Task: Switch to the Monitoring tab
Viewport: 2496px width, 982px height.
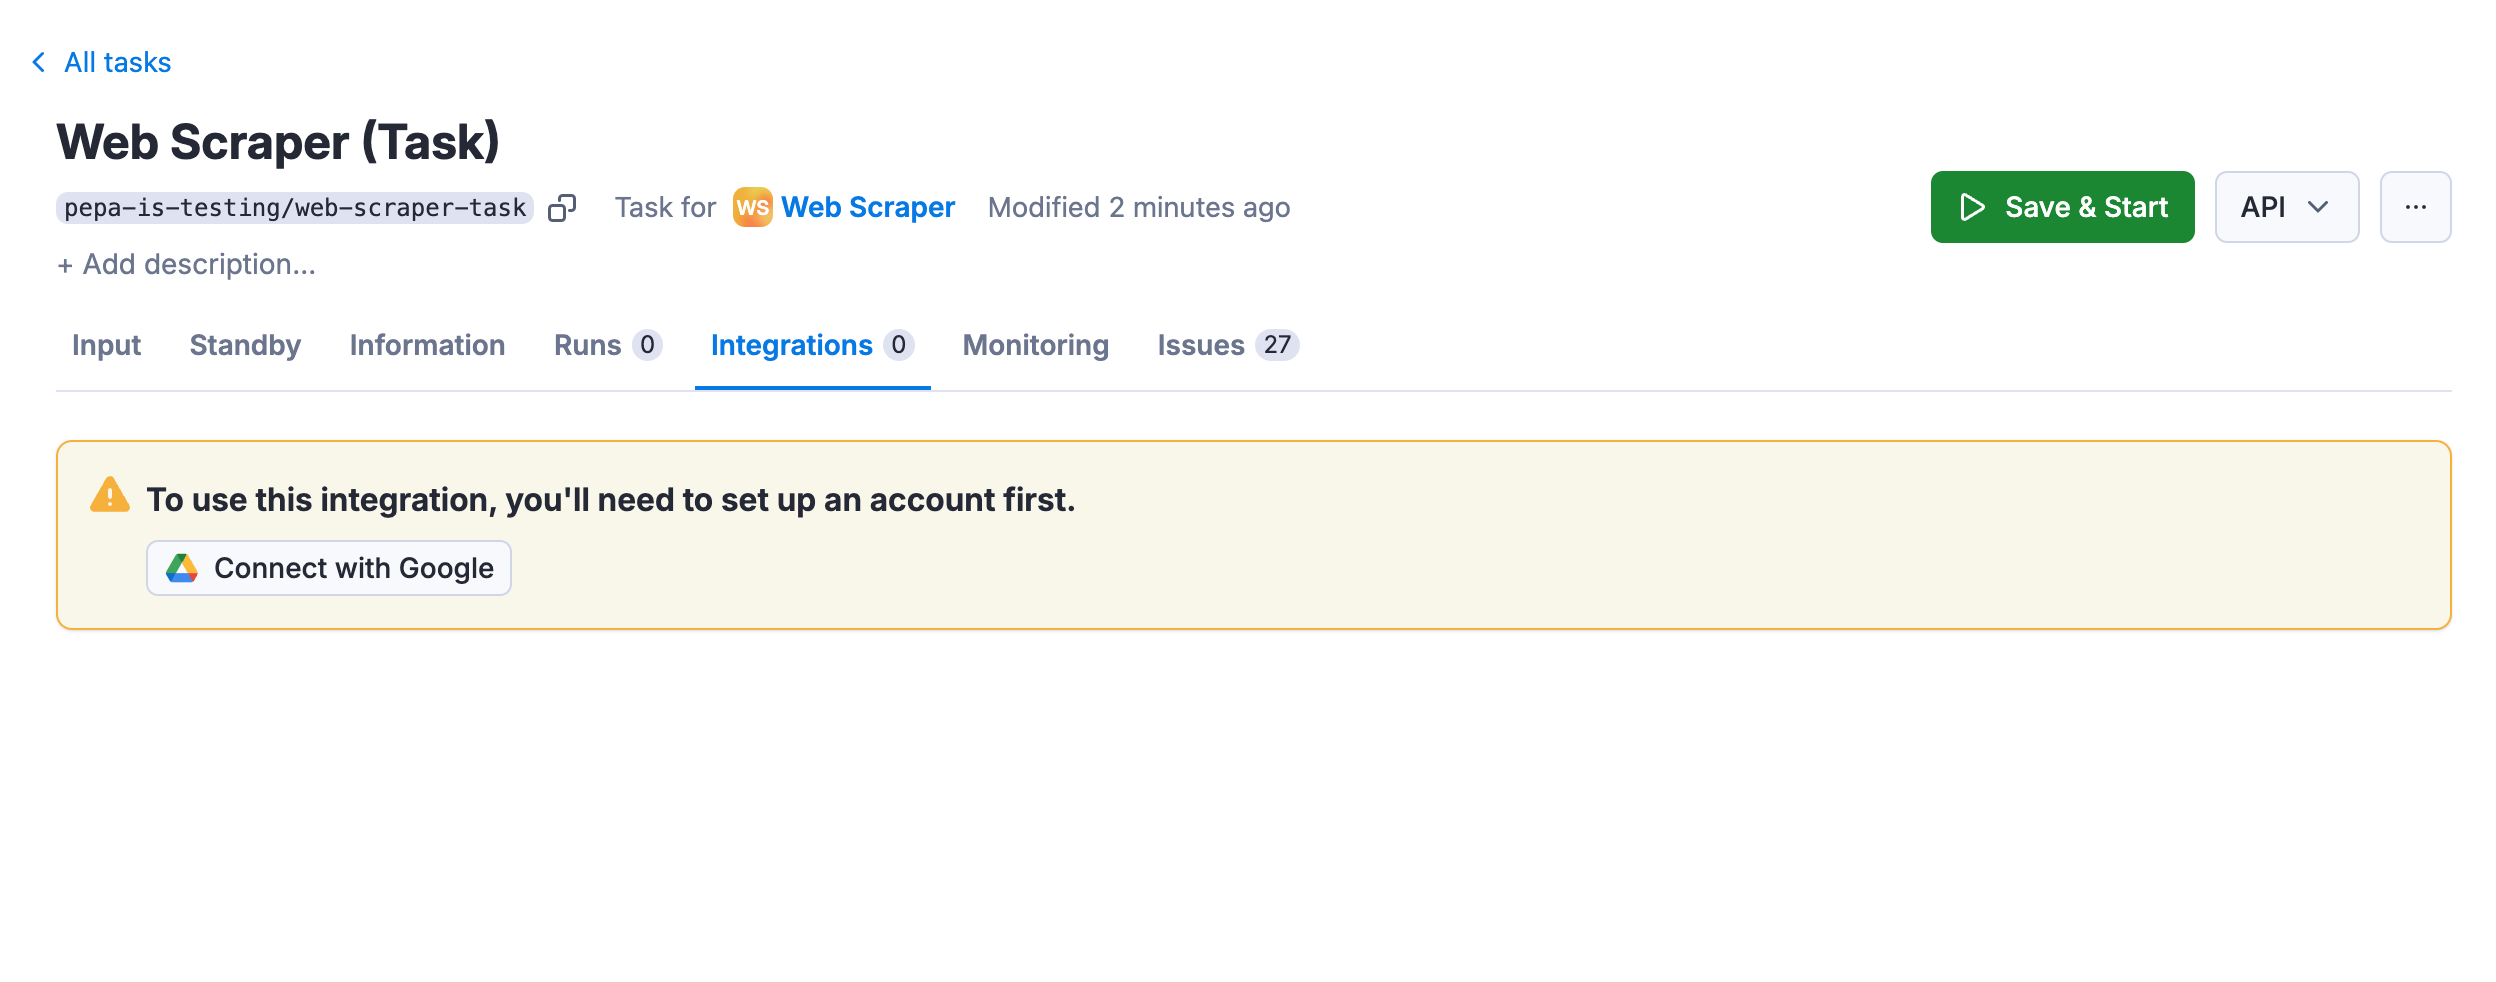Action: 1035,345
